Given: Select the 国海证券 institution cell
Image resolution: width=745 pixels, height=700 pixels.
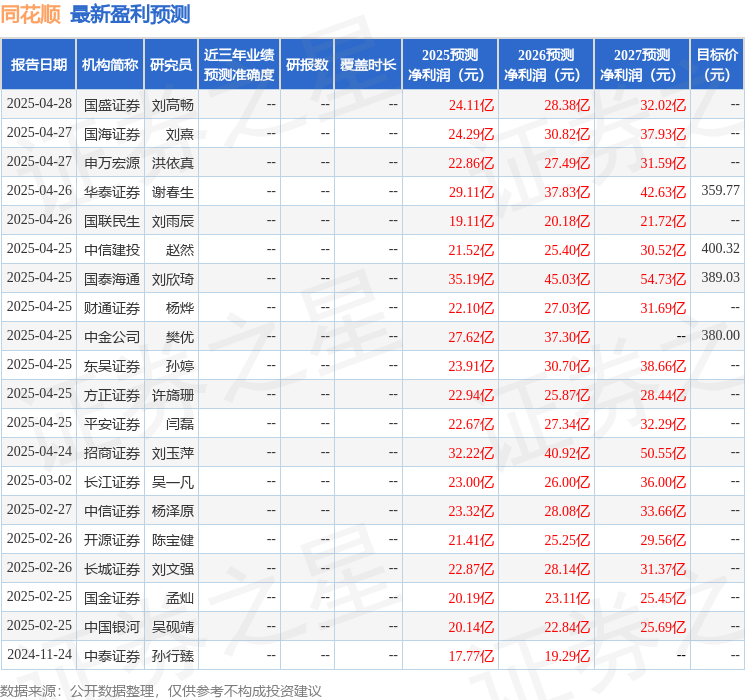Looking at the screenshot, I should [112, 134].
